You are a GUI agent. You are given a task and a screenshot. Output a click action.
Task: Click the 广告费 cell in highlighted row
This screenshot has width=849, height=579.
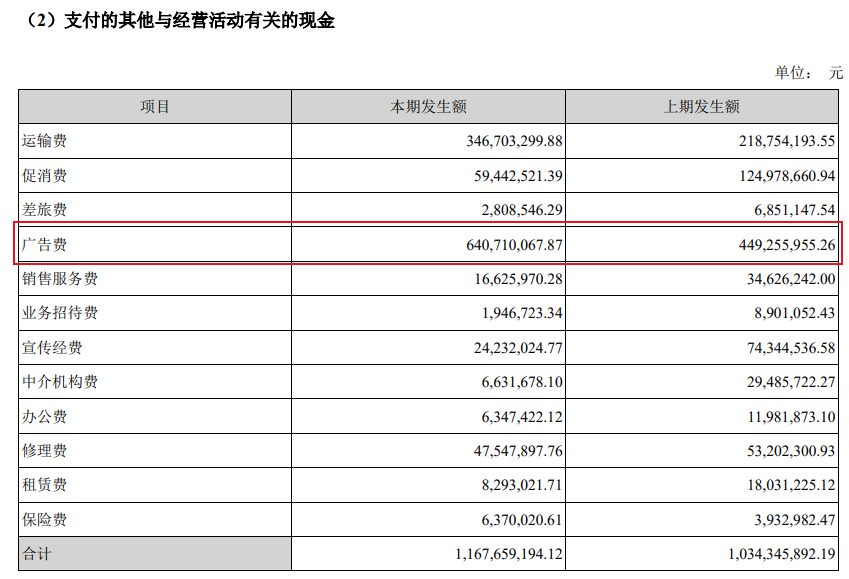45,245
